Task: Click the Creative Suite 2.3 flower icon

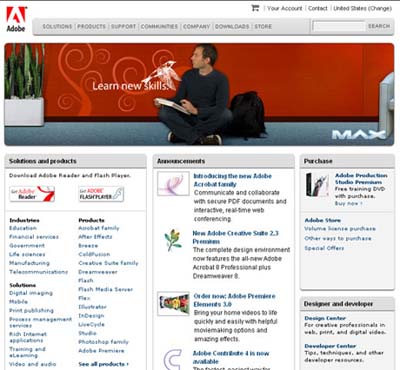Action: tap(173, 240)
